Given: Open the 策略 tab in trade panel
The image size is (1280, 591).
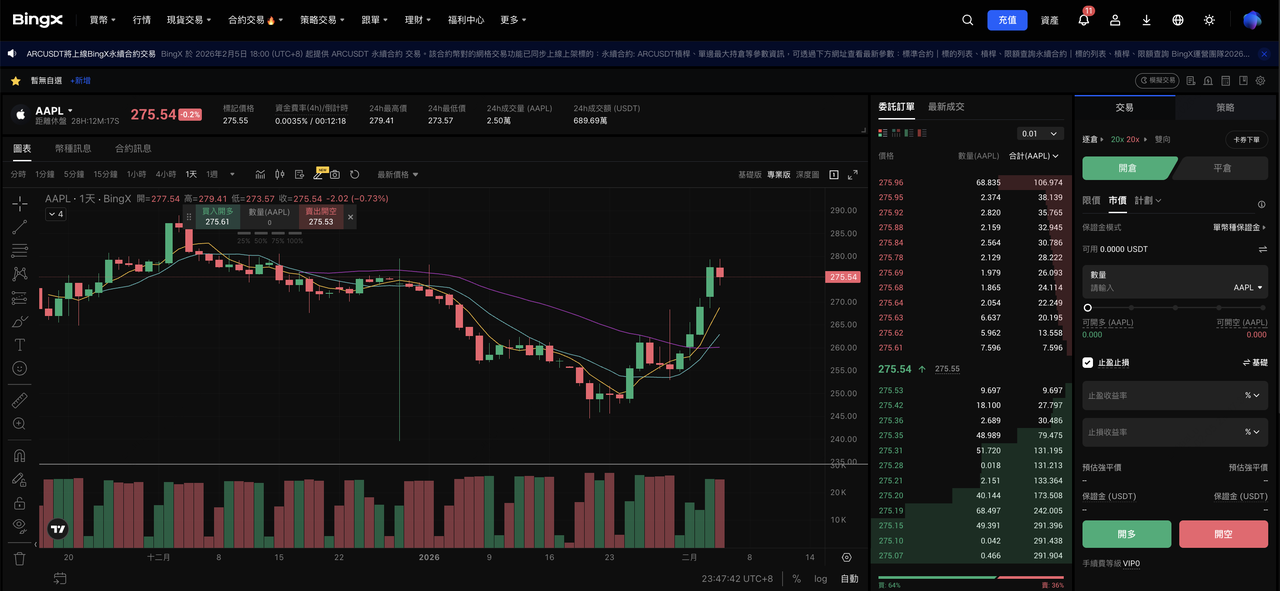Looking at the screenshot, I should point(1225,107).
